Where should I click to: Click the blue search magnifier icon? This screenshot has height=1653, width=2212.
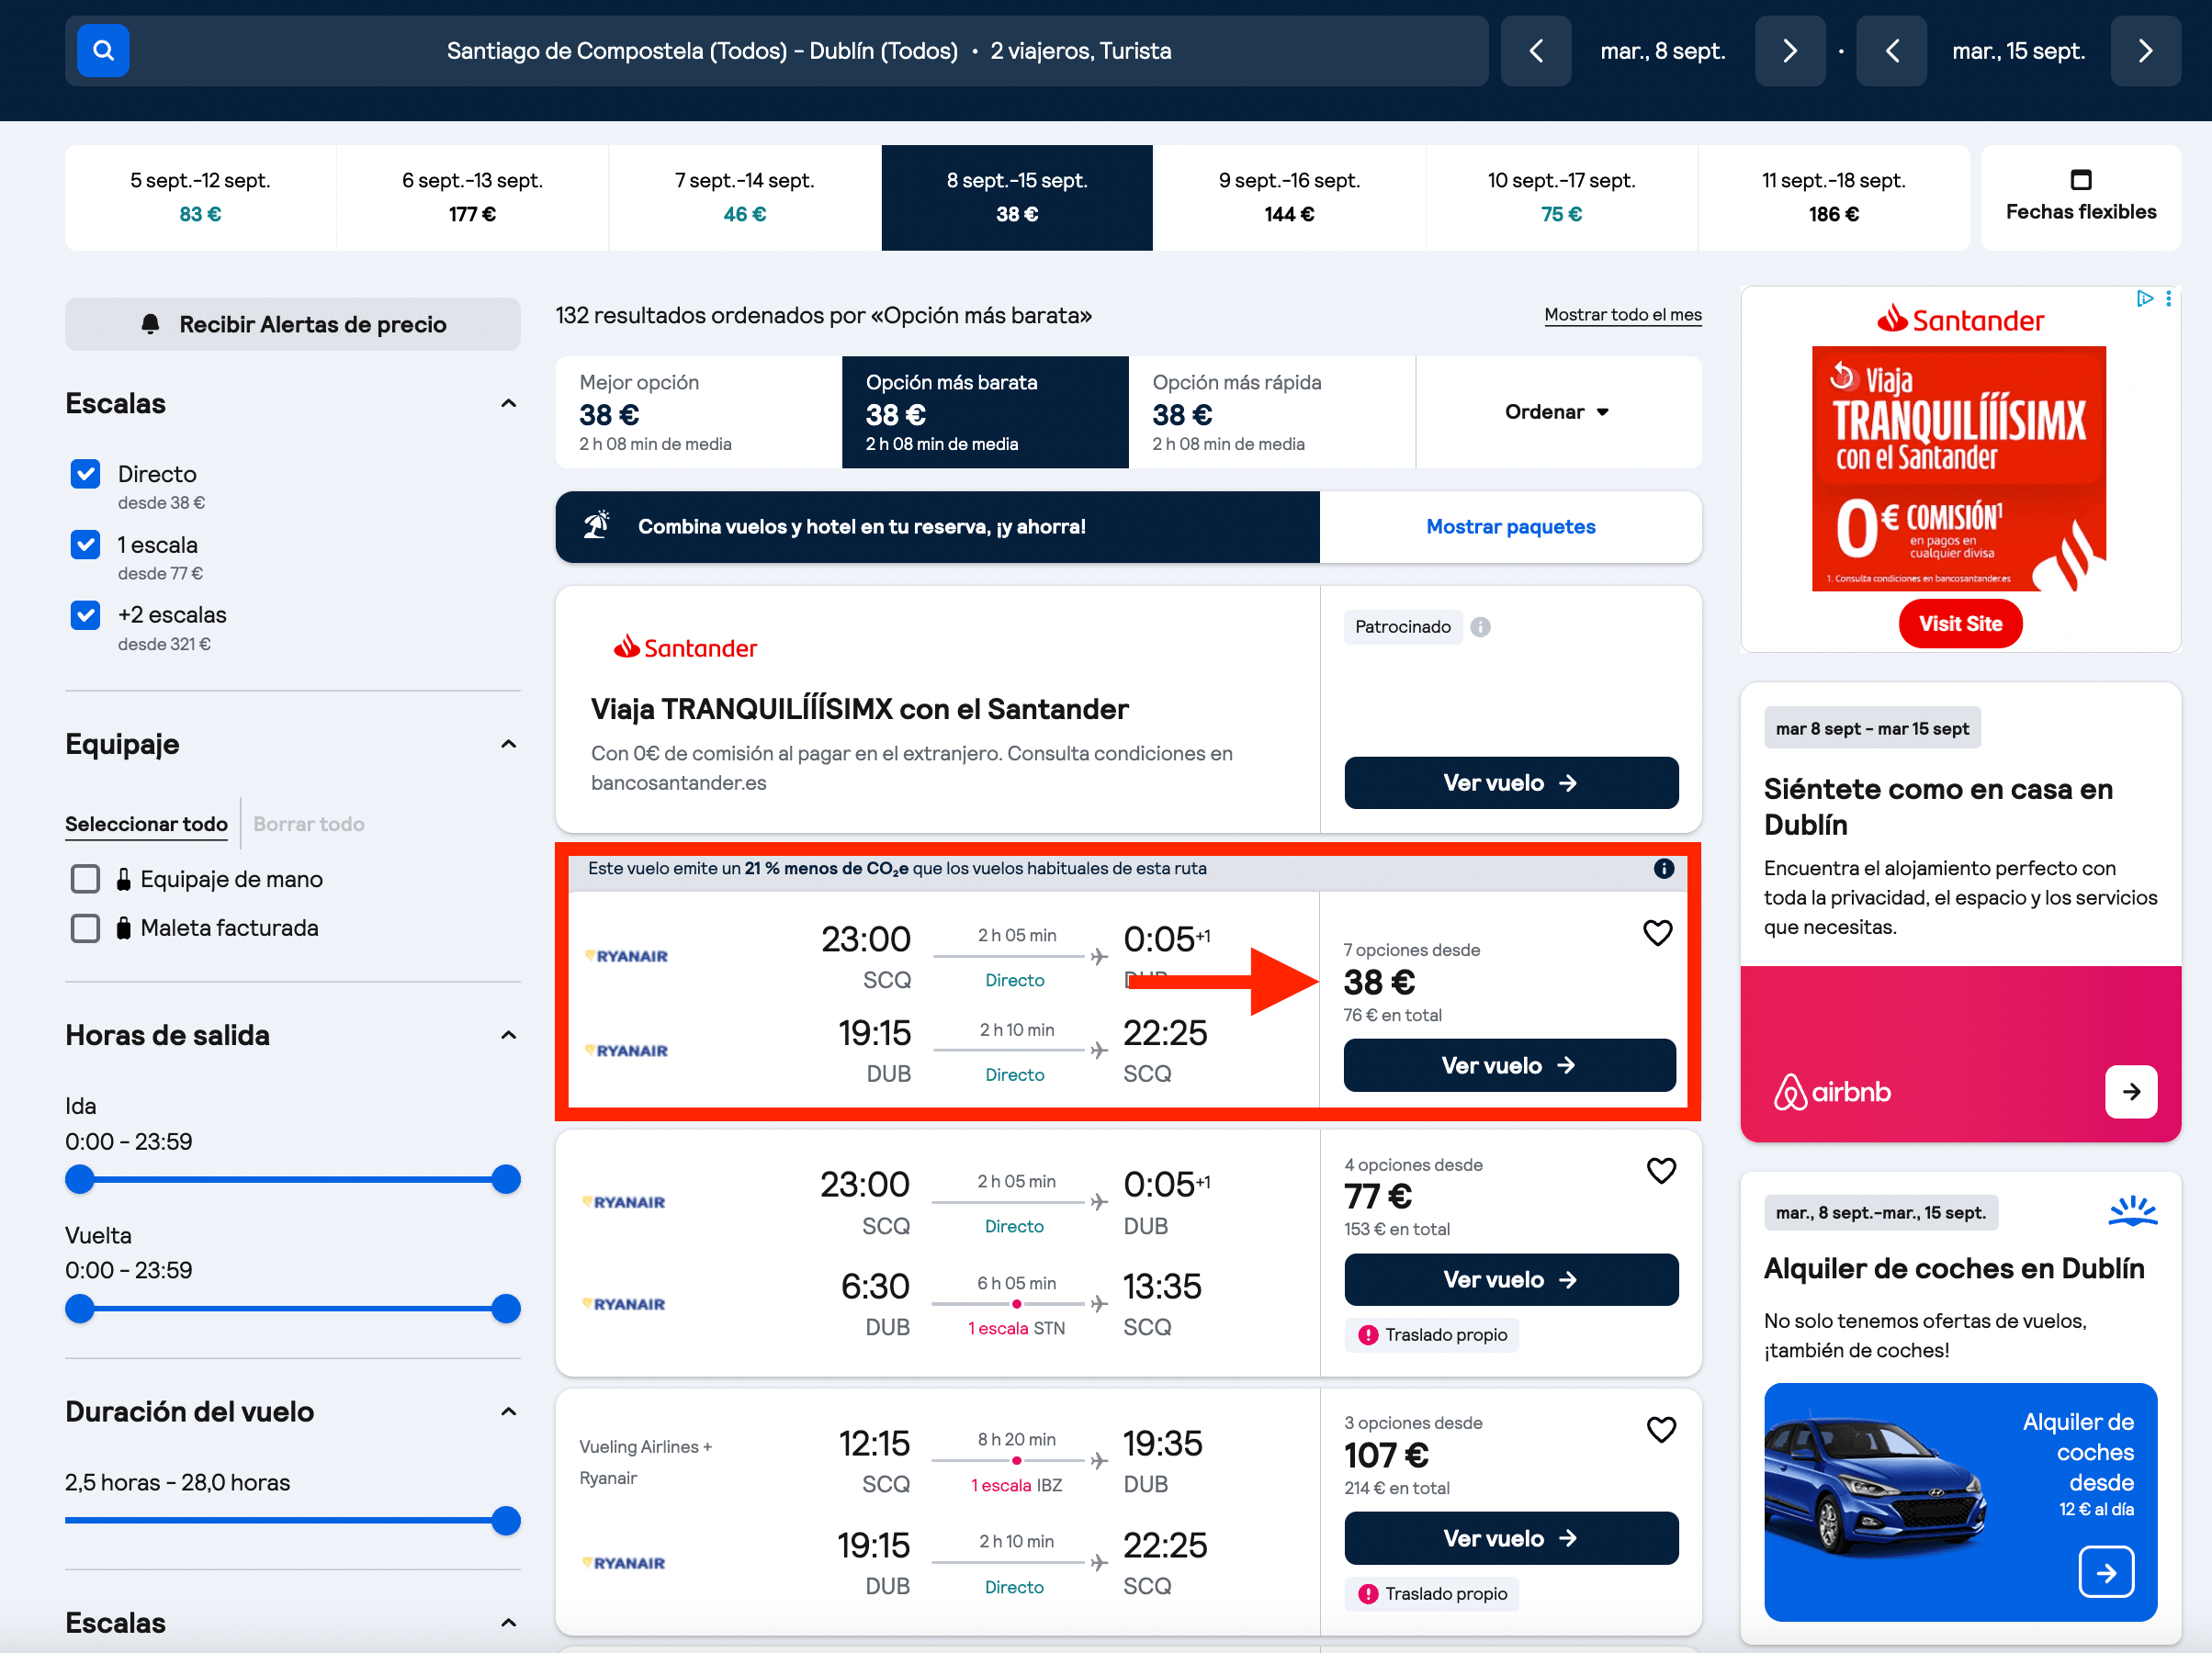pos(103,50)
